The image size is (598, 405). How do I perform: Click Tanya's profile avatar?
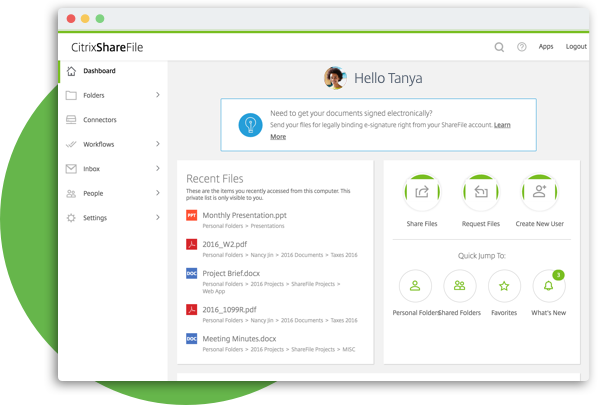[x=335, y=78]
